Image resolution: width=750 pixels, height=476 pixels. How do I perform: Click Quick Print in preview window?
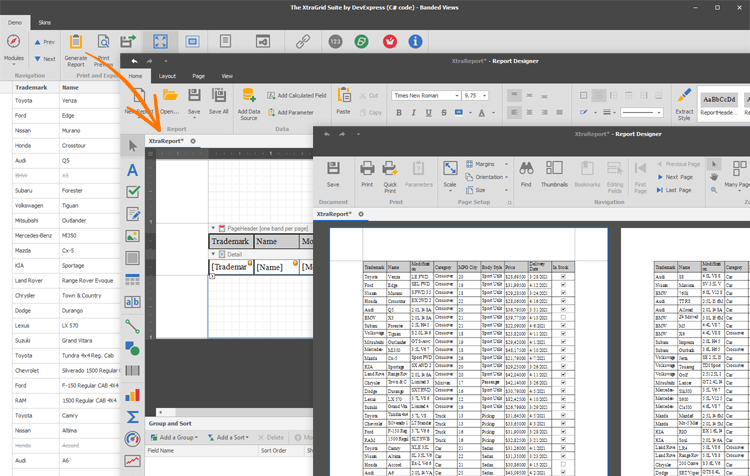tap(390, 168)
